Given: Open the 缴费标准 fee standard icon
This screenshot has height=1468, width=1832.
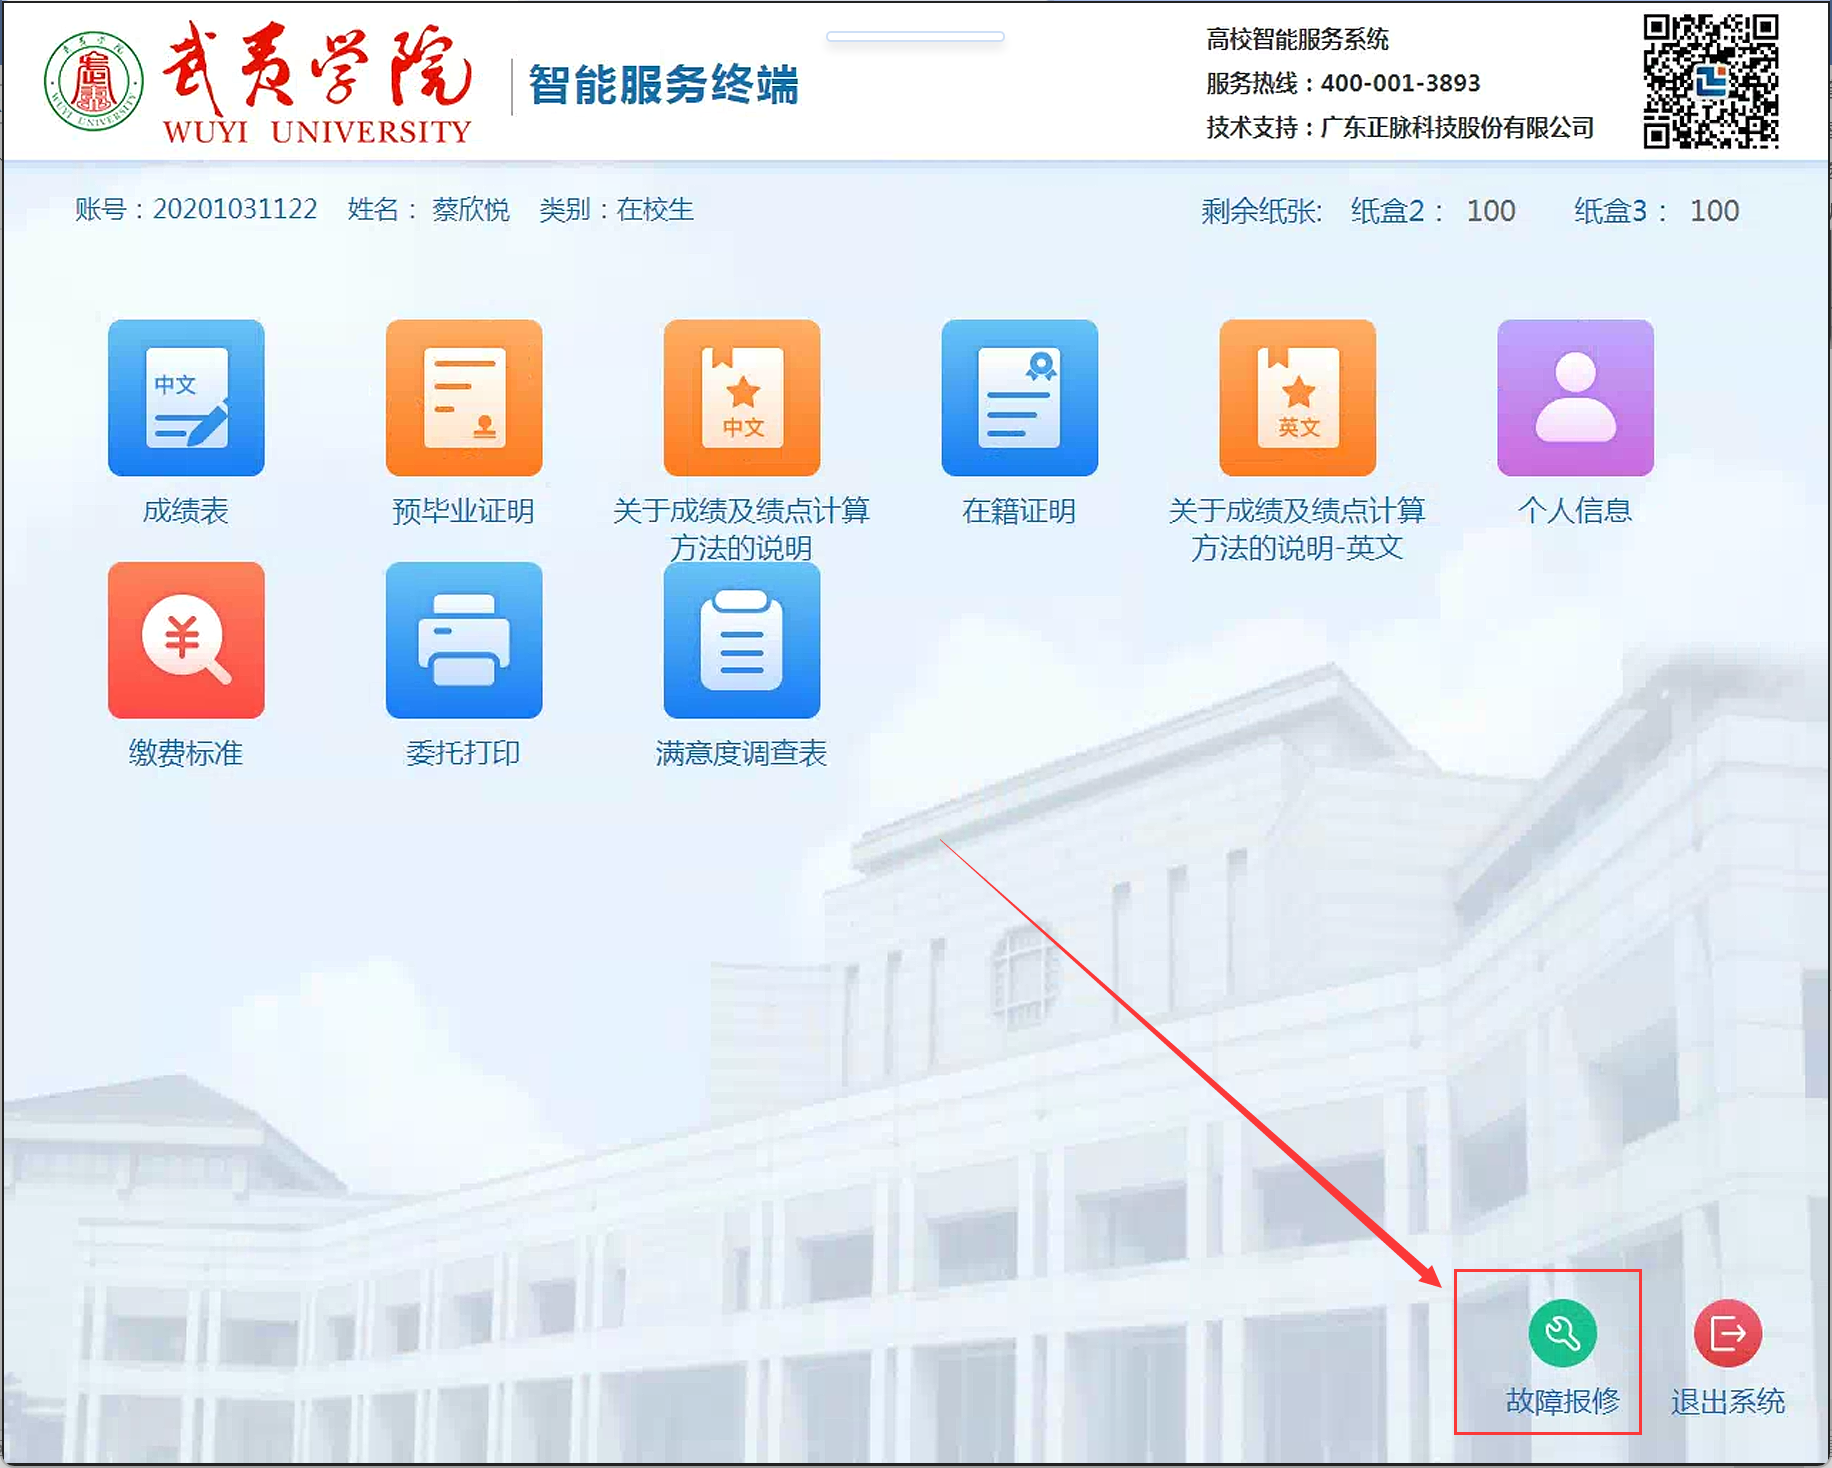Looking at the screenshot, I should click(x=186, y=640).
